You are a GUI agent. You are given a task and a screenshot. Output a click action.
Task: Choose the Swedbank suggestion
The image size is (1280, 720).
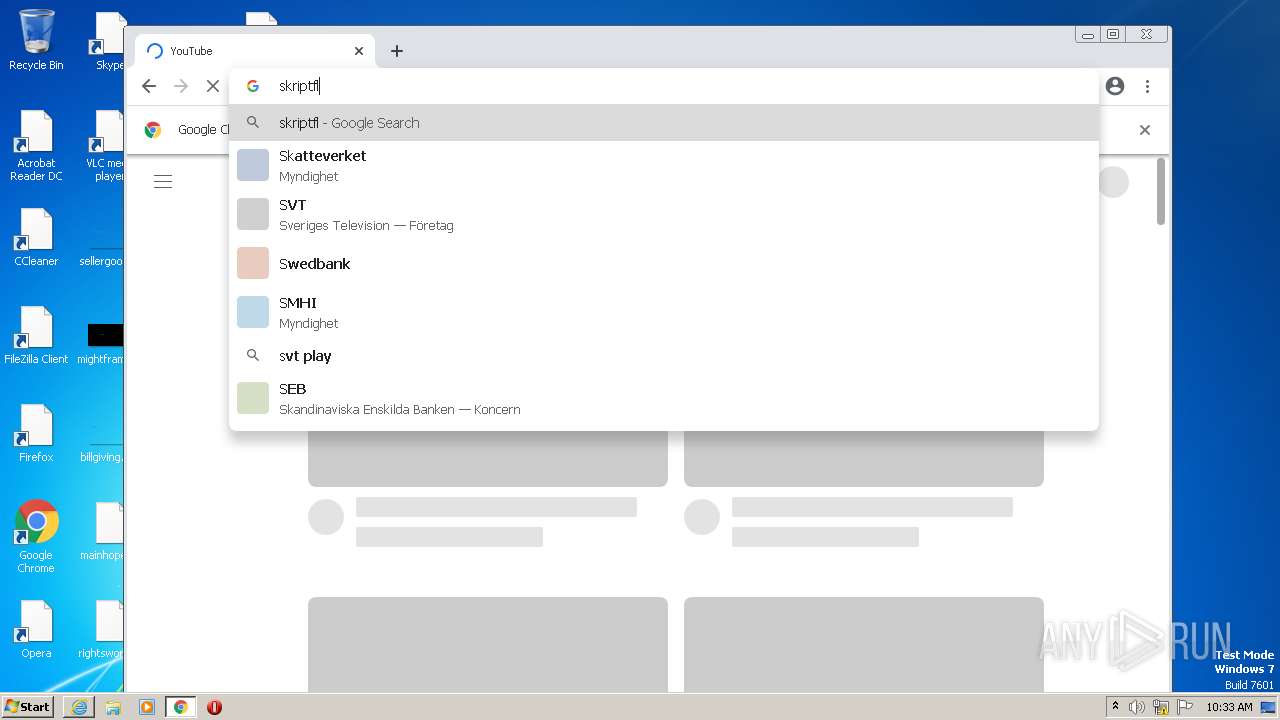pyautogui.click(x=664, y=263)
